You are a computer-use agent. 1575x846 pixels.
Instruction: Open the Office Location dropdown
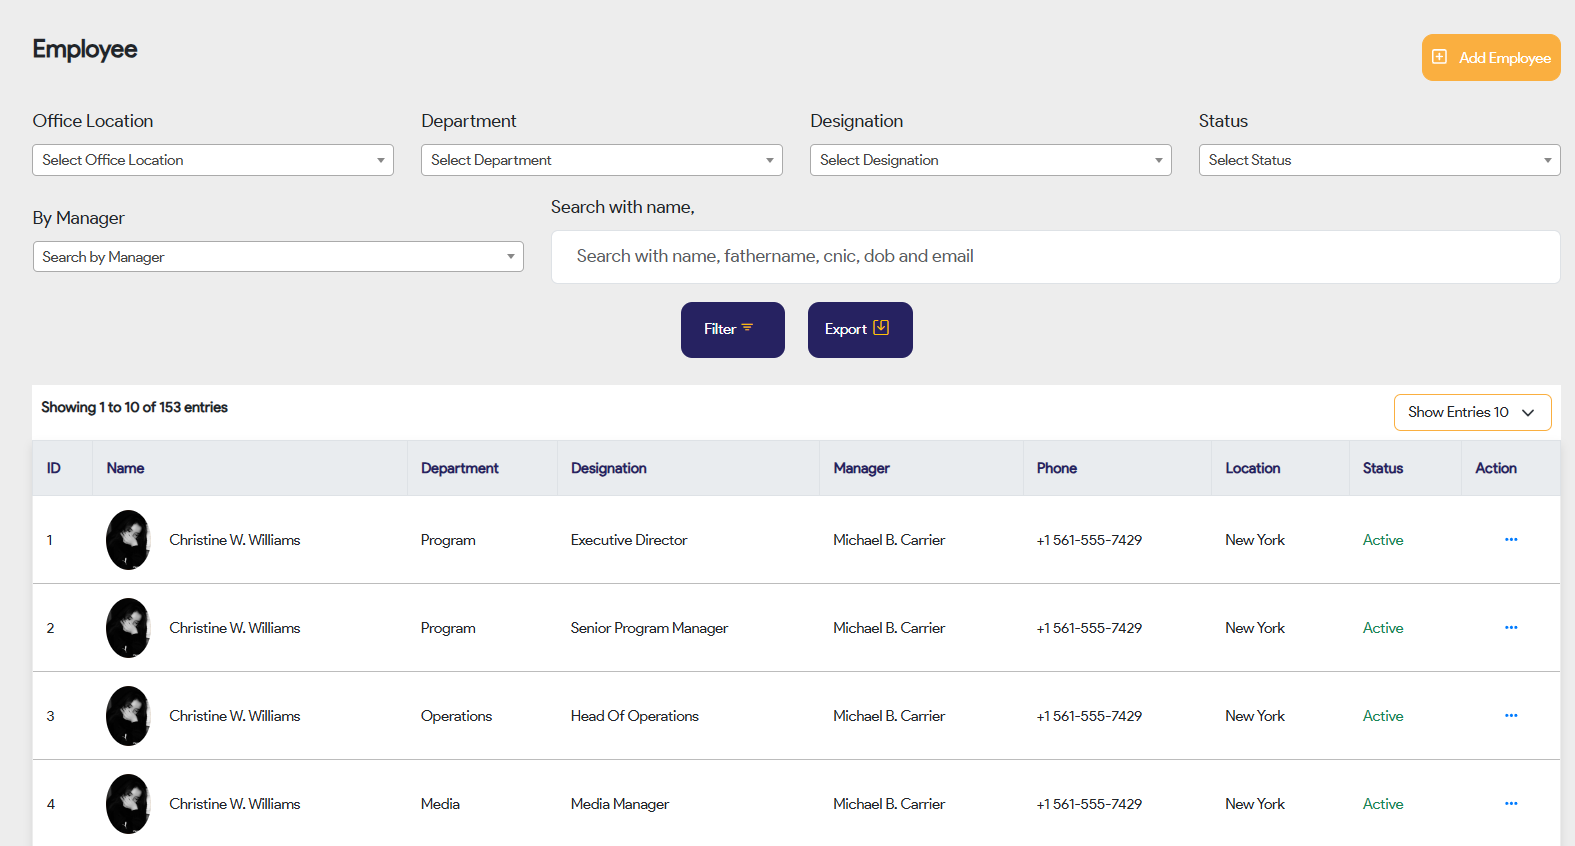click(x=212, y=160)
